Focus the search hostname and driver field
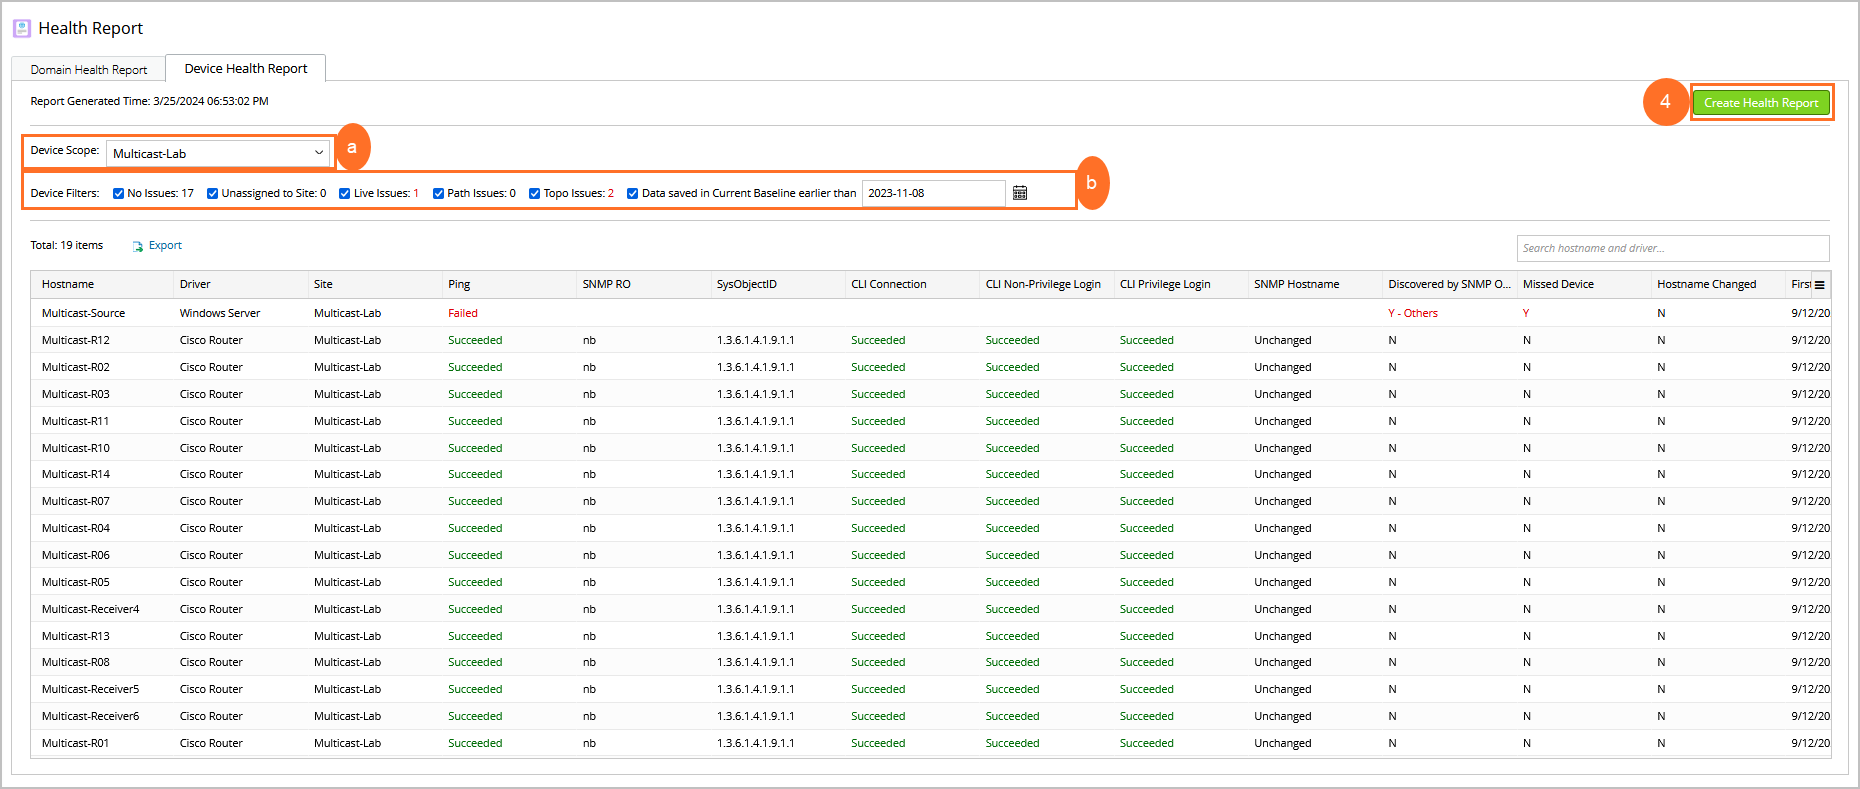This screenshot has width=1860, height=789. (1672, 248)
